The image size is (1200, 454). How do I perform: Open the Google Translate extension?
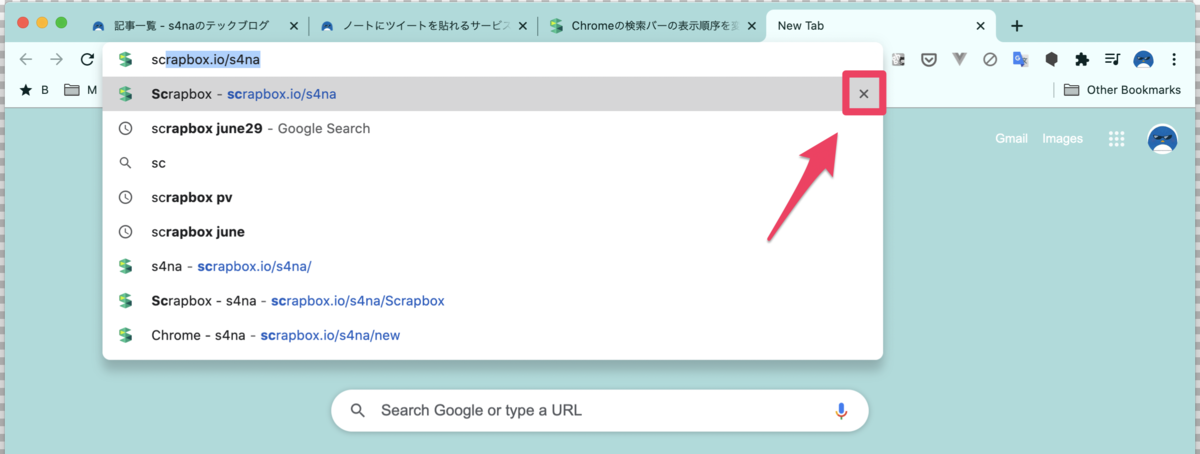click(1020, 60)
